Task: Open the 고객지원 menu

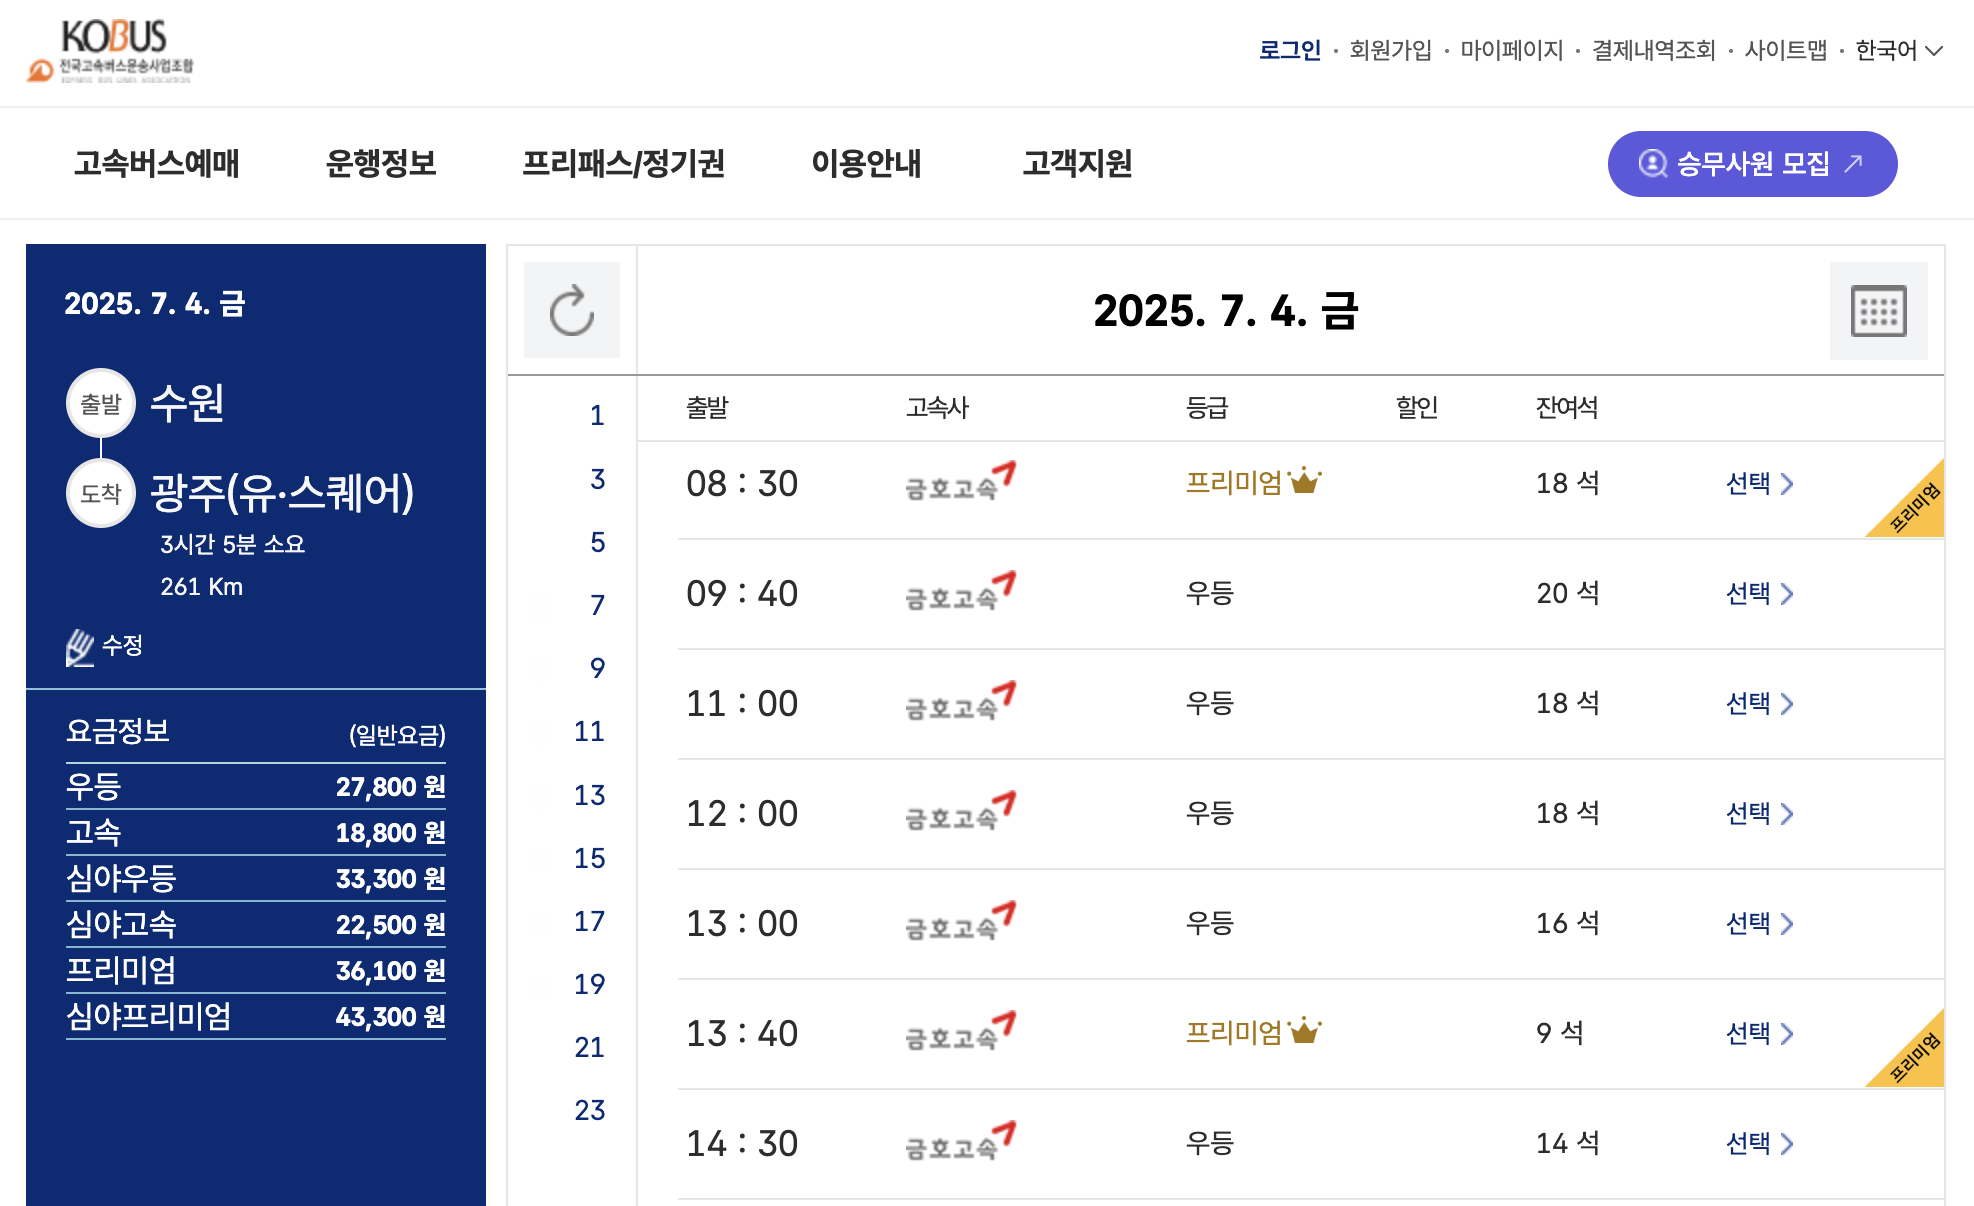Action: [1076, 164]
